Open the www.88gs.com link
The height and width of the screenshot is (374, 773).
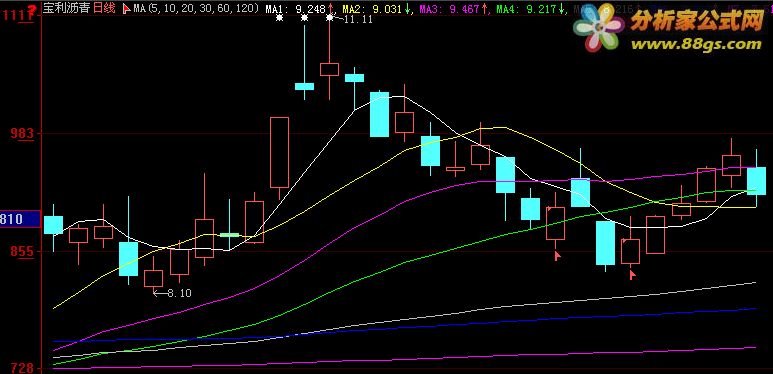coord(696,44)
